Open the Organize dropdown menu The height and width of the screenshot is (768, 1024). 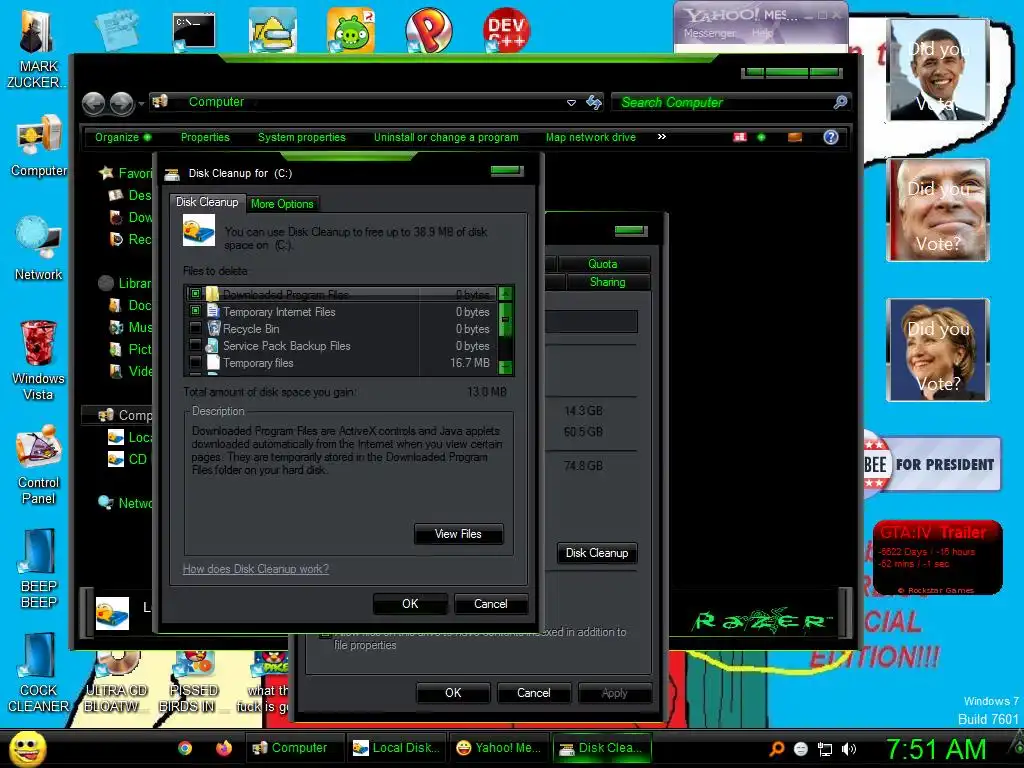123,137
